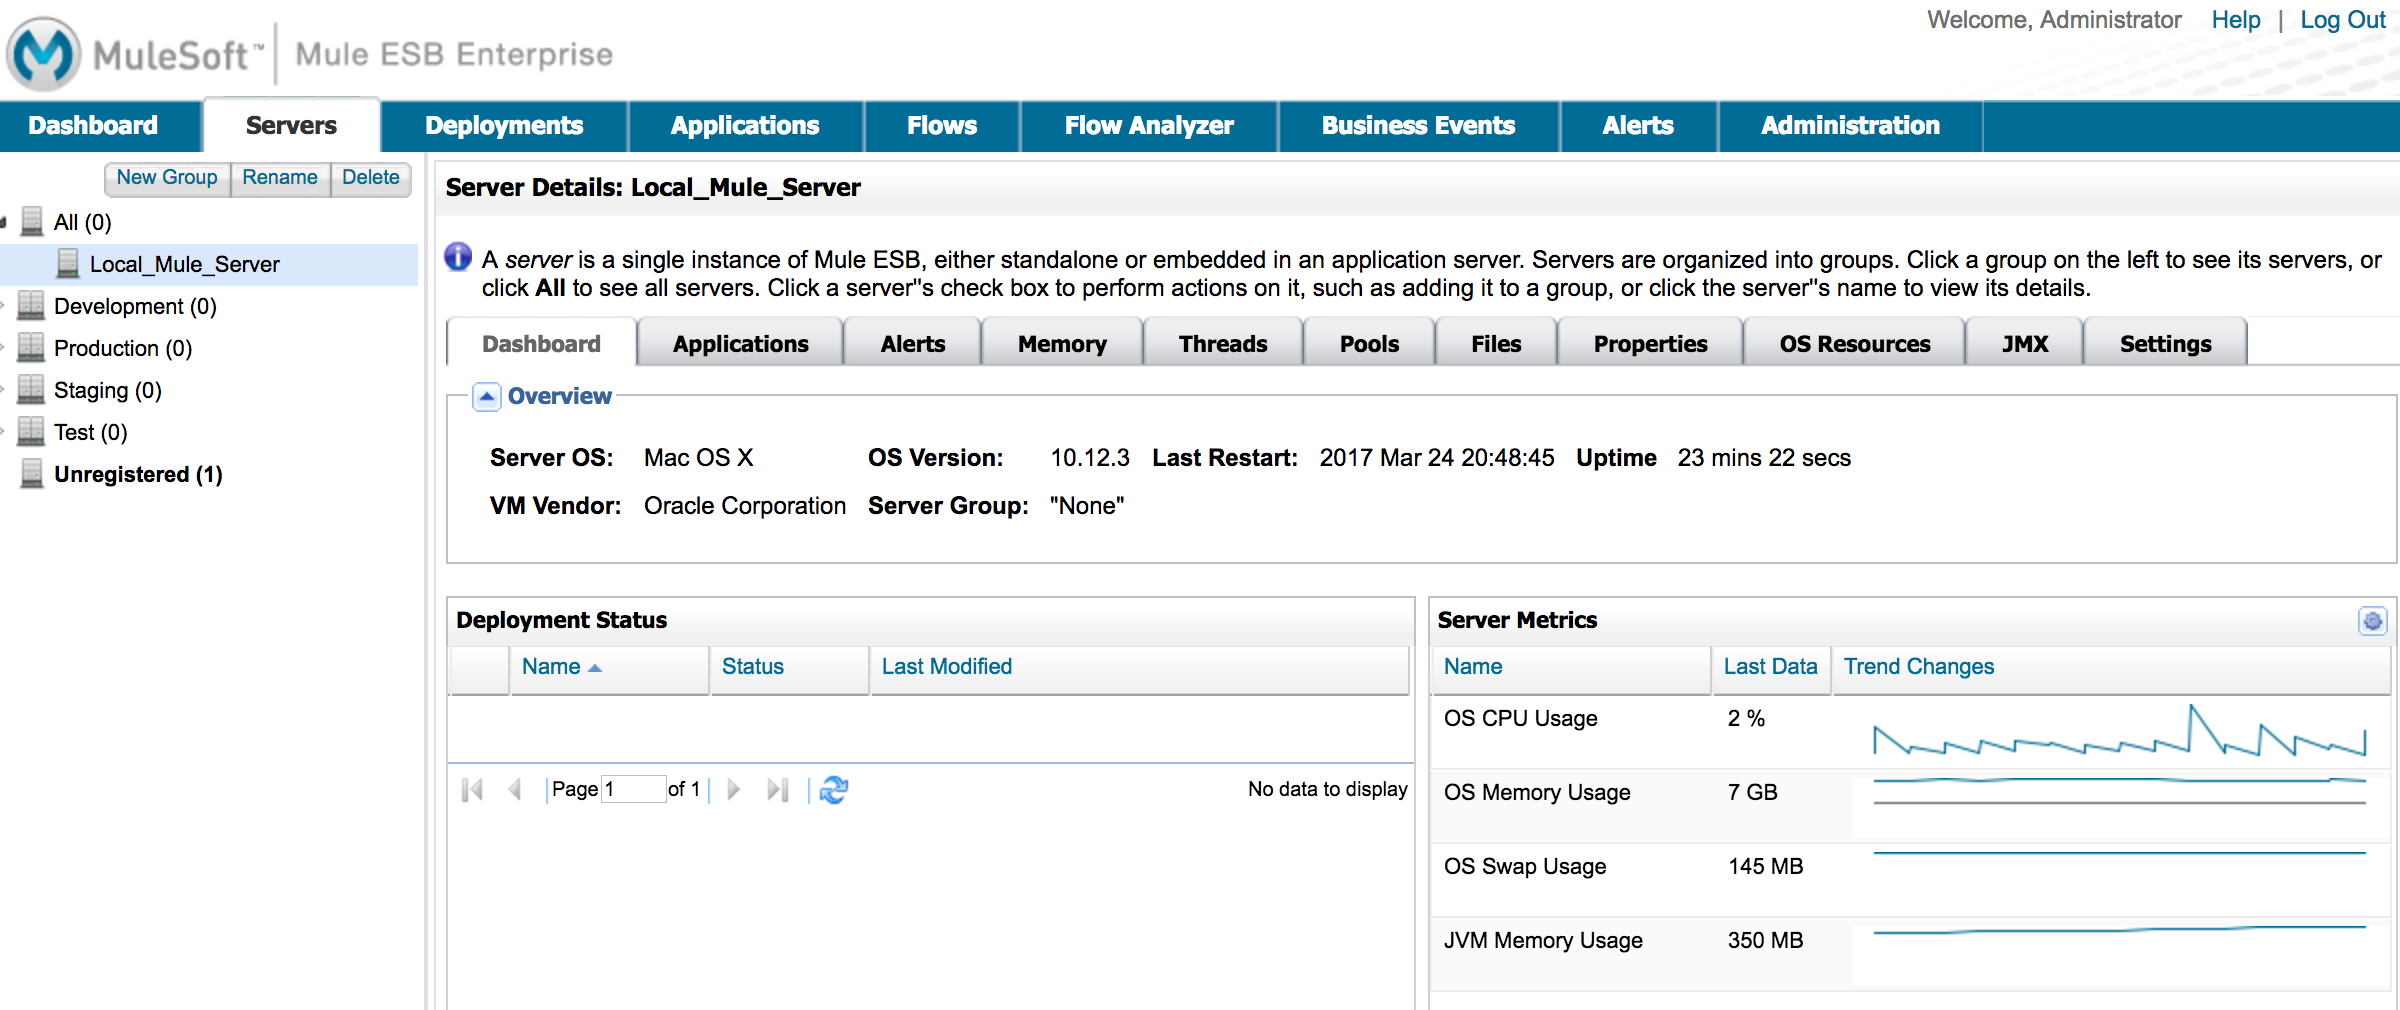Click the blue info icon
The width and height of the screenshot is (2400, 1010).
tap(458, 258)
